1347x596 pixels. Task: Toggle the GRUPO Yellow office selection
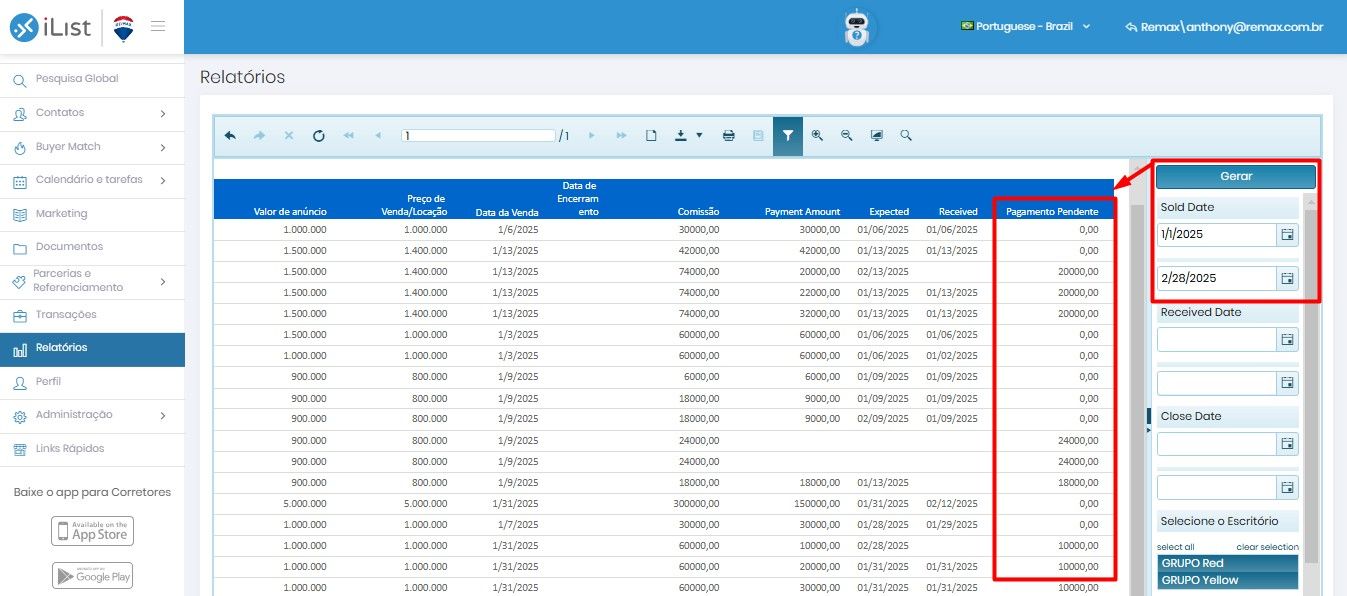pyautogui.click(x=1227, y=580)
